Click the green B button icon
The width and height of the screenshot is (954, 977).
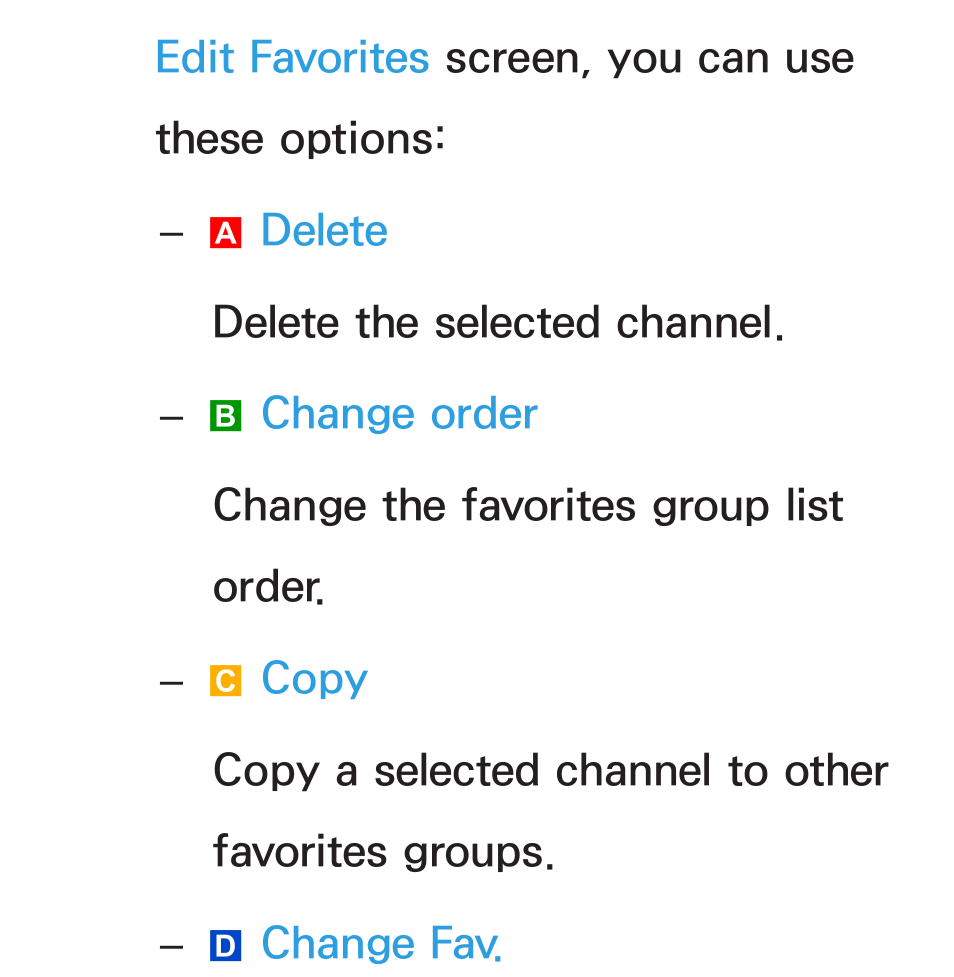tap(226, 416)
